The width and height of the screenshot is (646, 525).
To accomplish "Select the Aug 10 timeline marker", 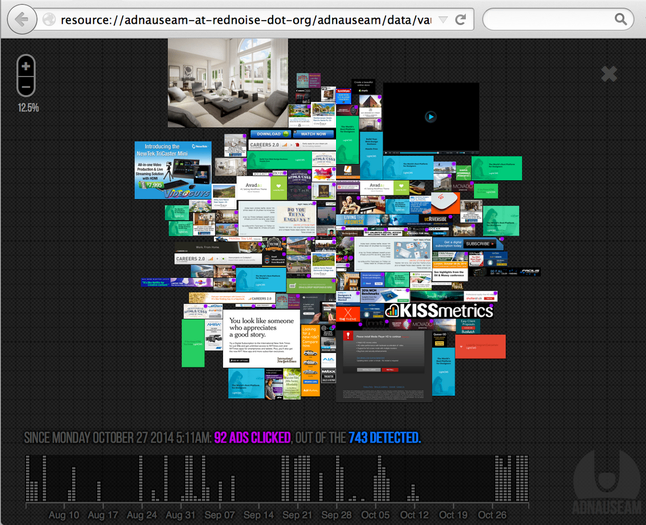I will point(64,515).
